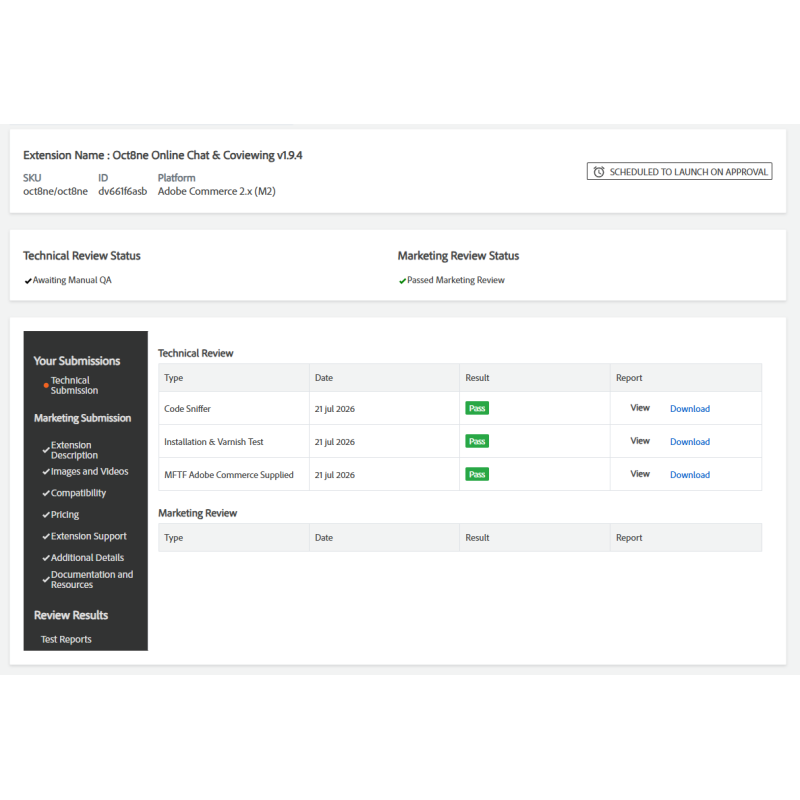Open Technical Submission in the sidebar

(74, 385)
